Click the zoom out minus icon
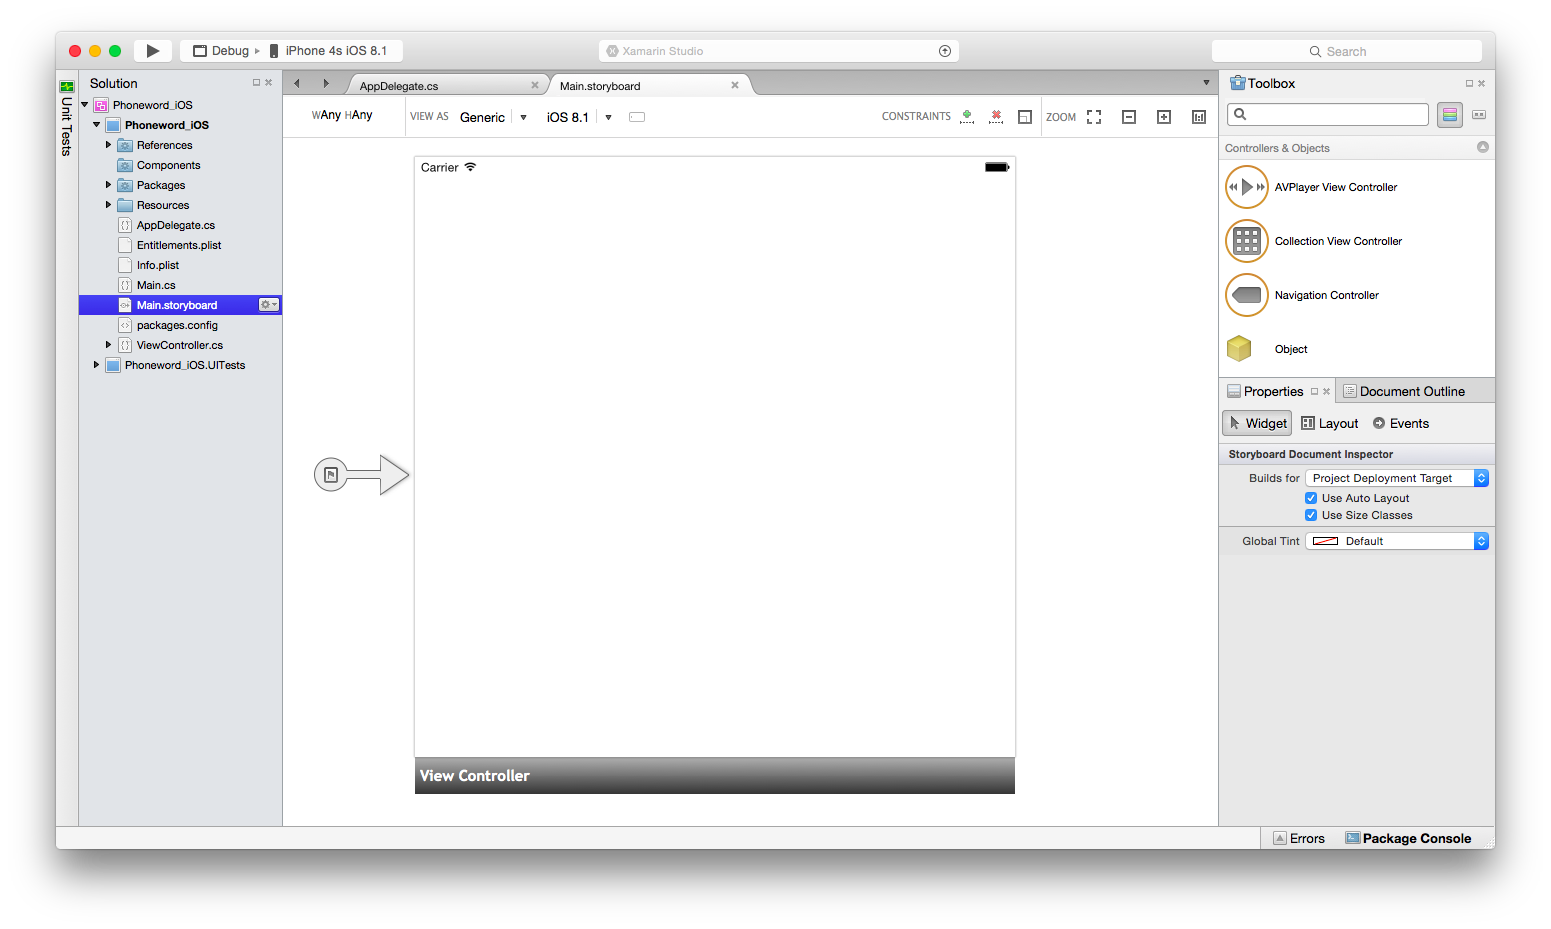This screenshot has width=1551, height=929. pyautogui.click(x=1129, y=117)
